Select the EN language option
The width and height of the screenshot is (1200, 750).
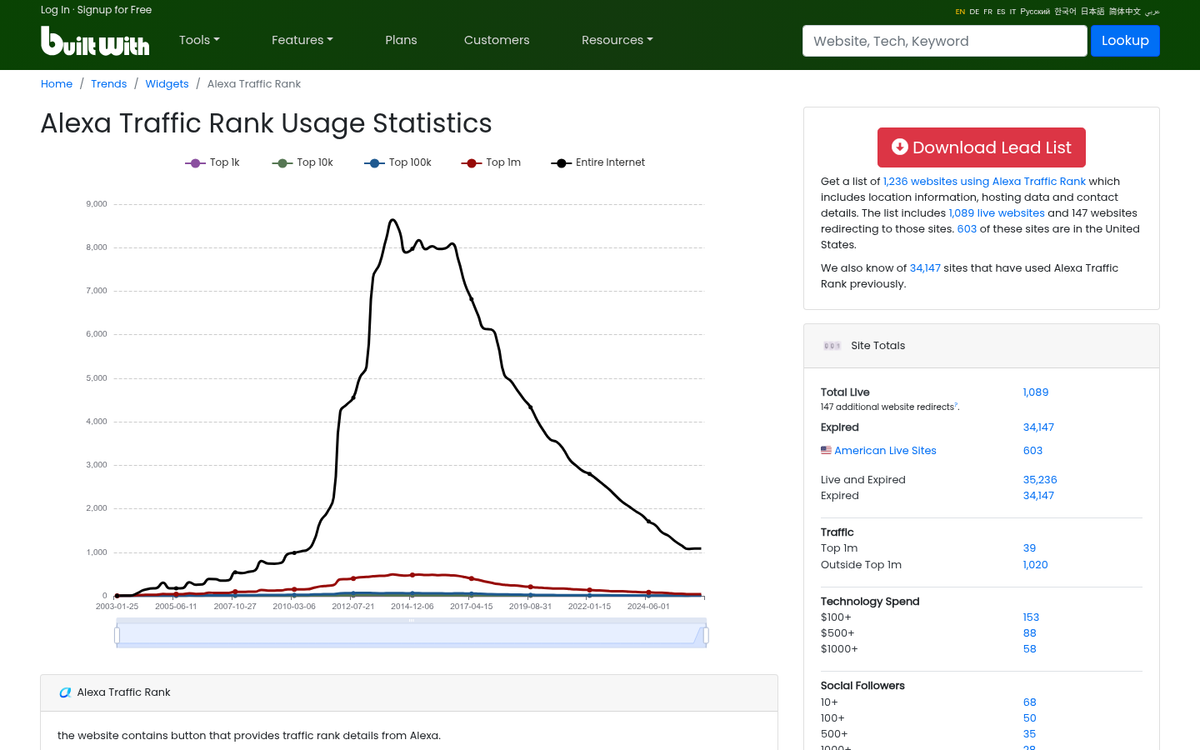(960, 11)
